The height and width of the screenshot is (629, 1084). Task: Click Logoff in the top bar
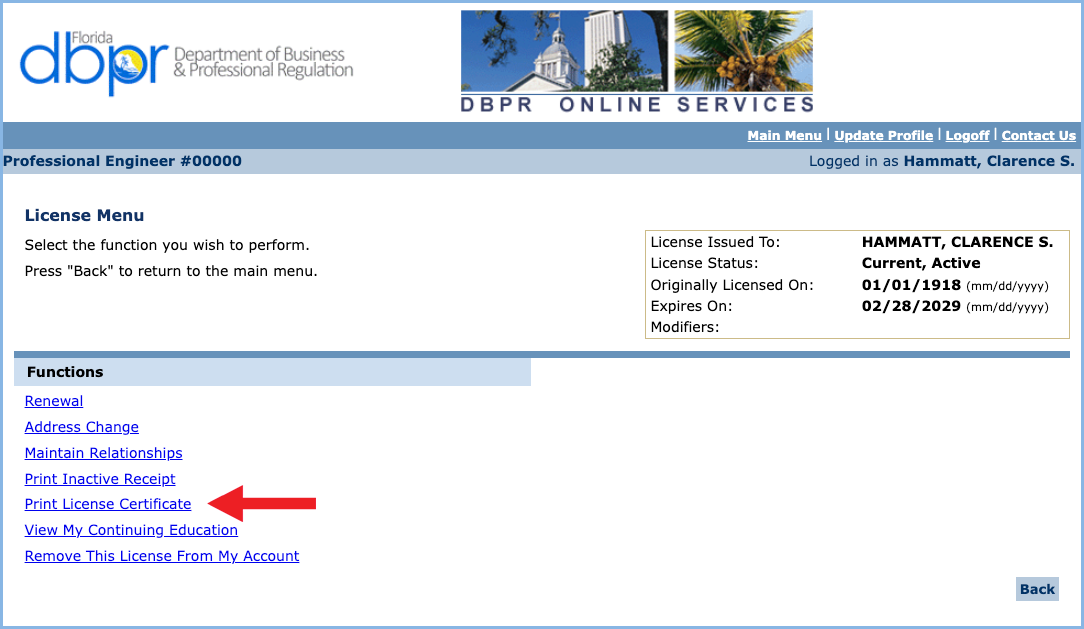[x=967, y=135]
